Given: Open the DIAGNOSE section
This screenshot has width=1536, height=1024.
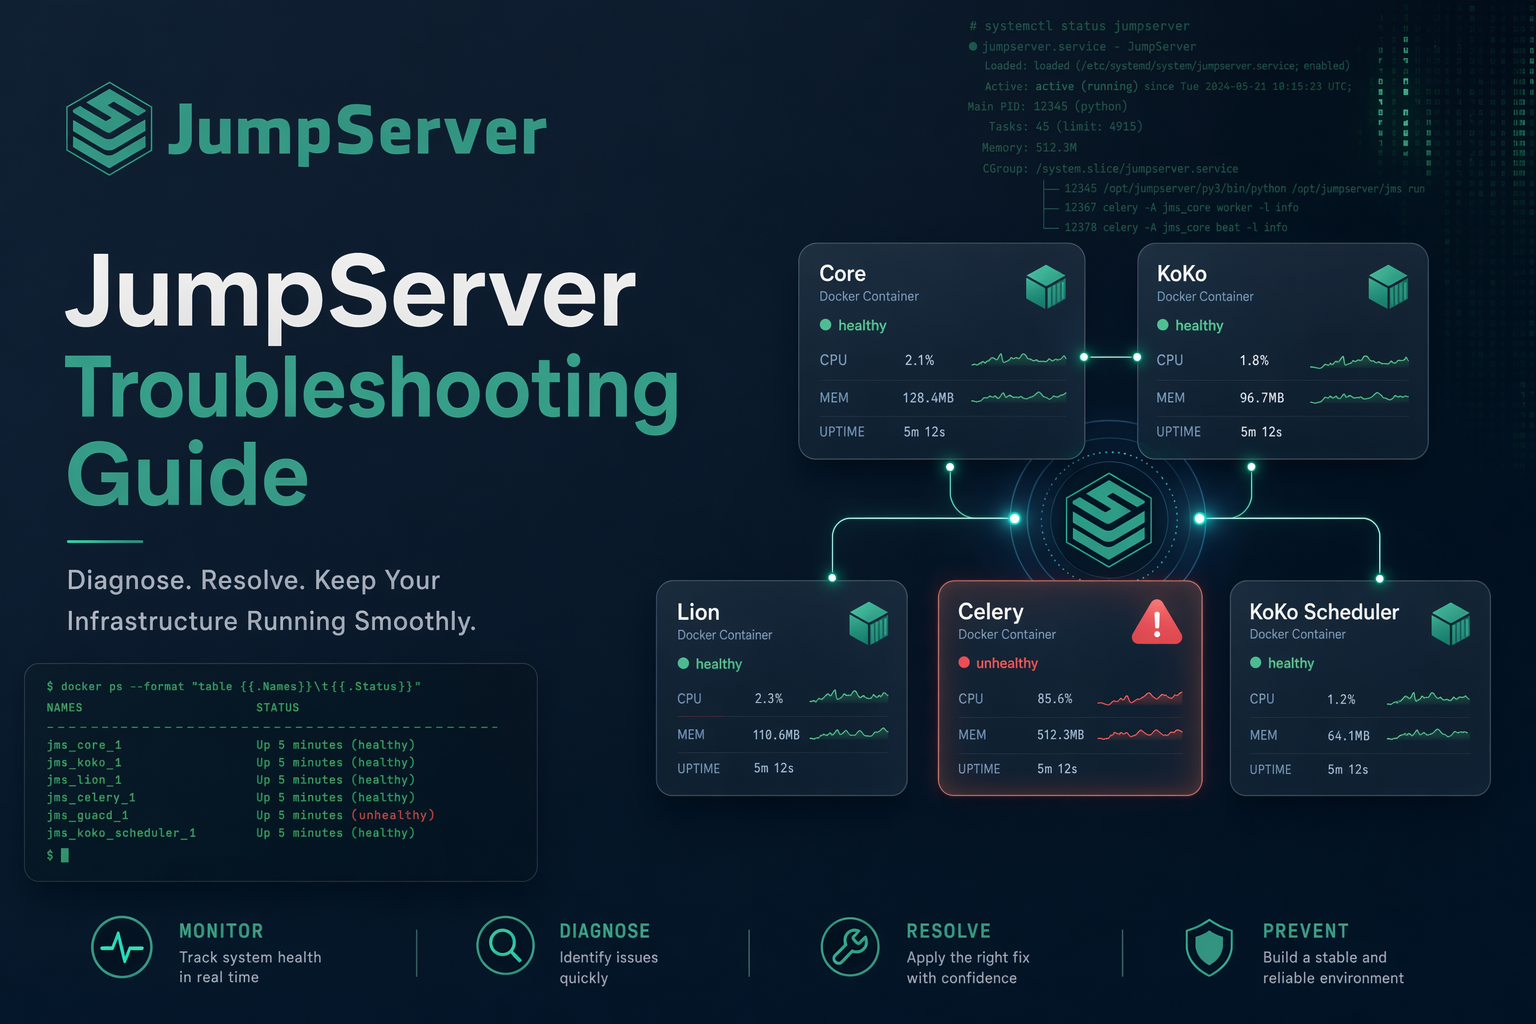Looking at the screenshot, I should (x=605, y=931).
